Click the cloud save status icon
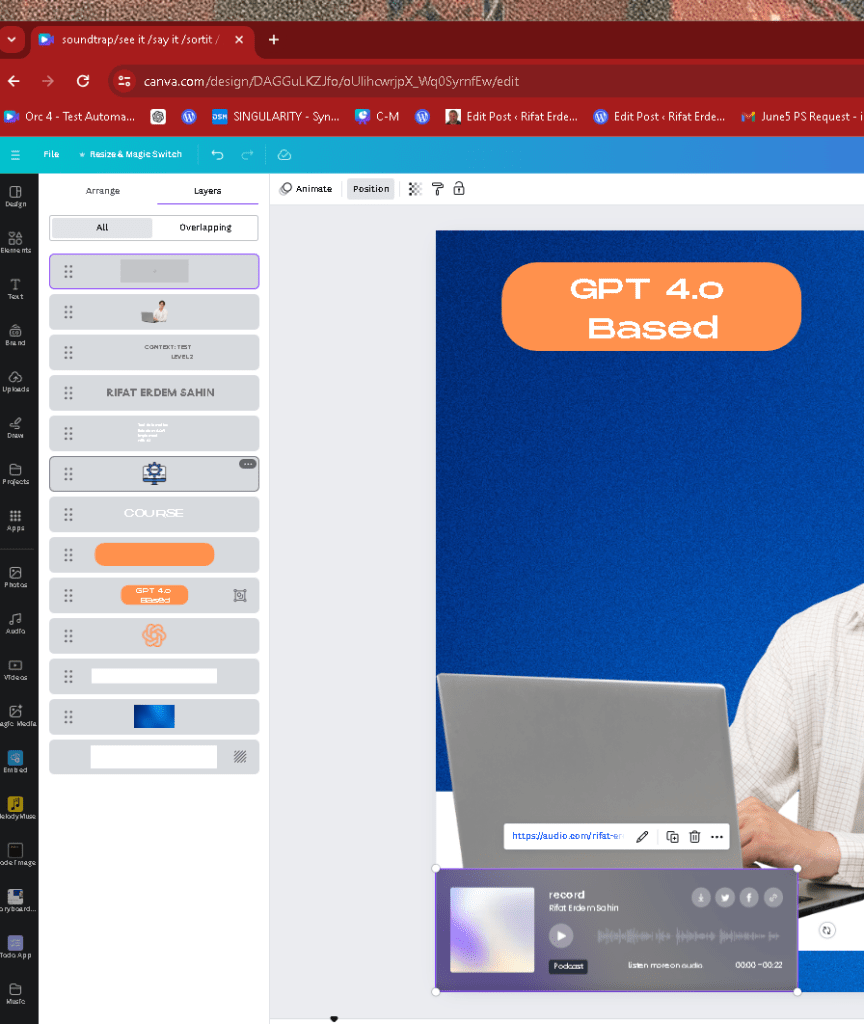Screen dimensions: 864x1024 tap(284, 155)
